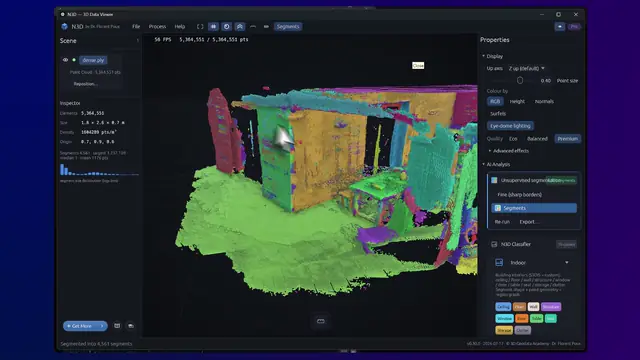This screenshot has width=640, height=360.
Task: Open the Up axis dropdown
Action: click(527, 68)
